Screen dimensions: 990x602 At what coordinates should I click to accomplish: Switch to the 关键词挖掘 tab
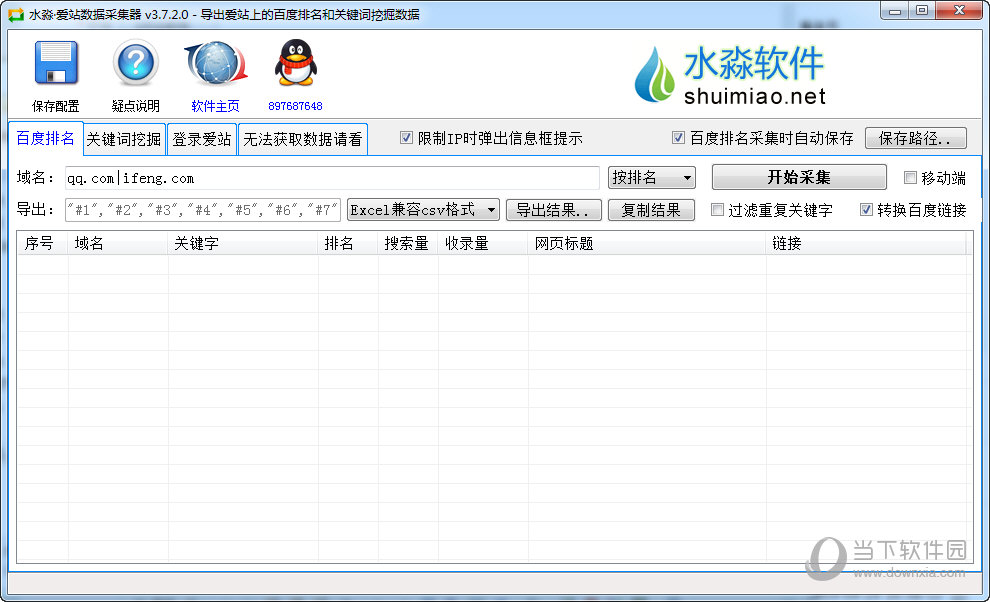124,139
